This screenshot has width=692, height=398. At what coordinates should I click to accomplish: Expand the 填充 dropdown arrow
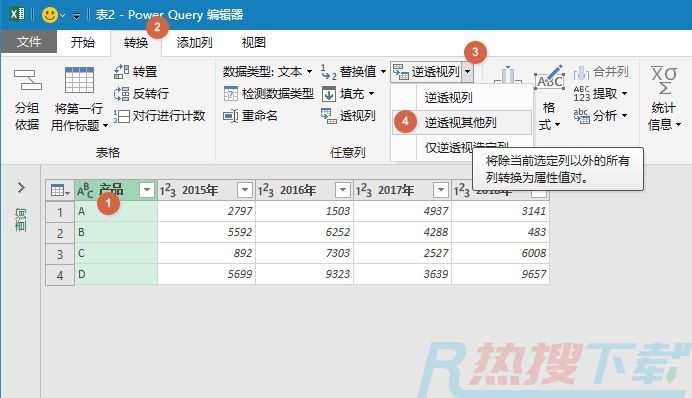tap(371, 94)
